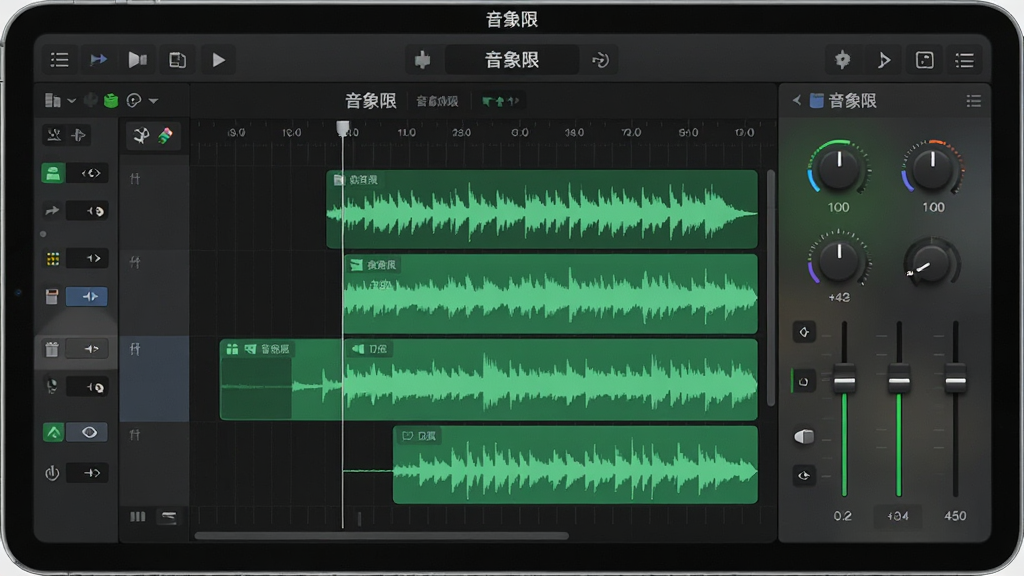The height and width of the screenshot is (576, 1024).
Task: Open the control beside the power icon
Action: pyautogui.click(x=88, y=472)
